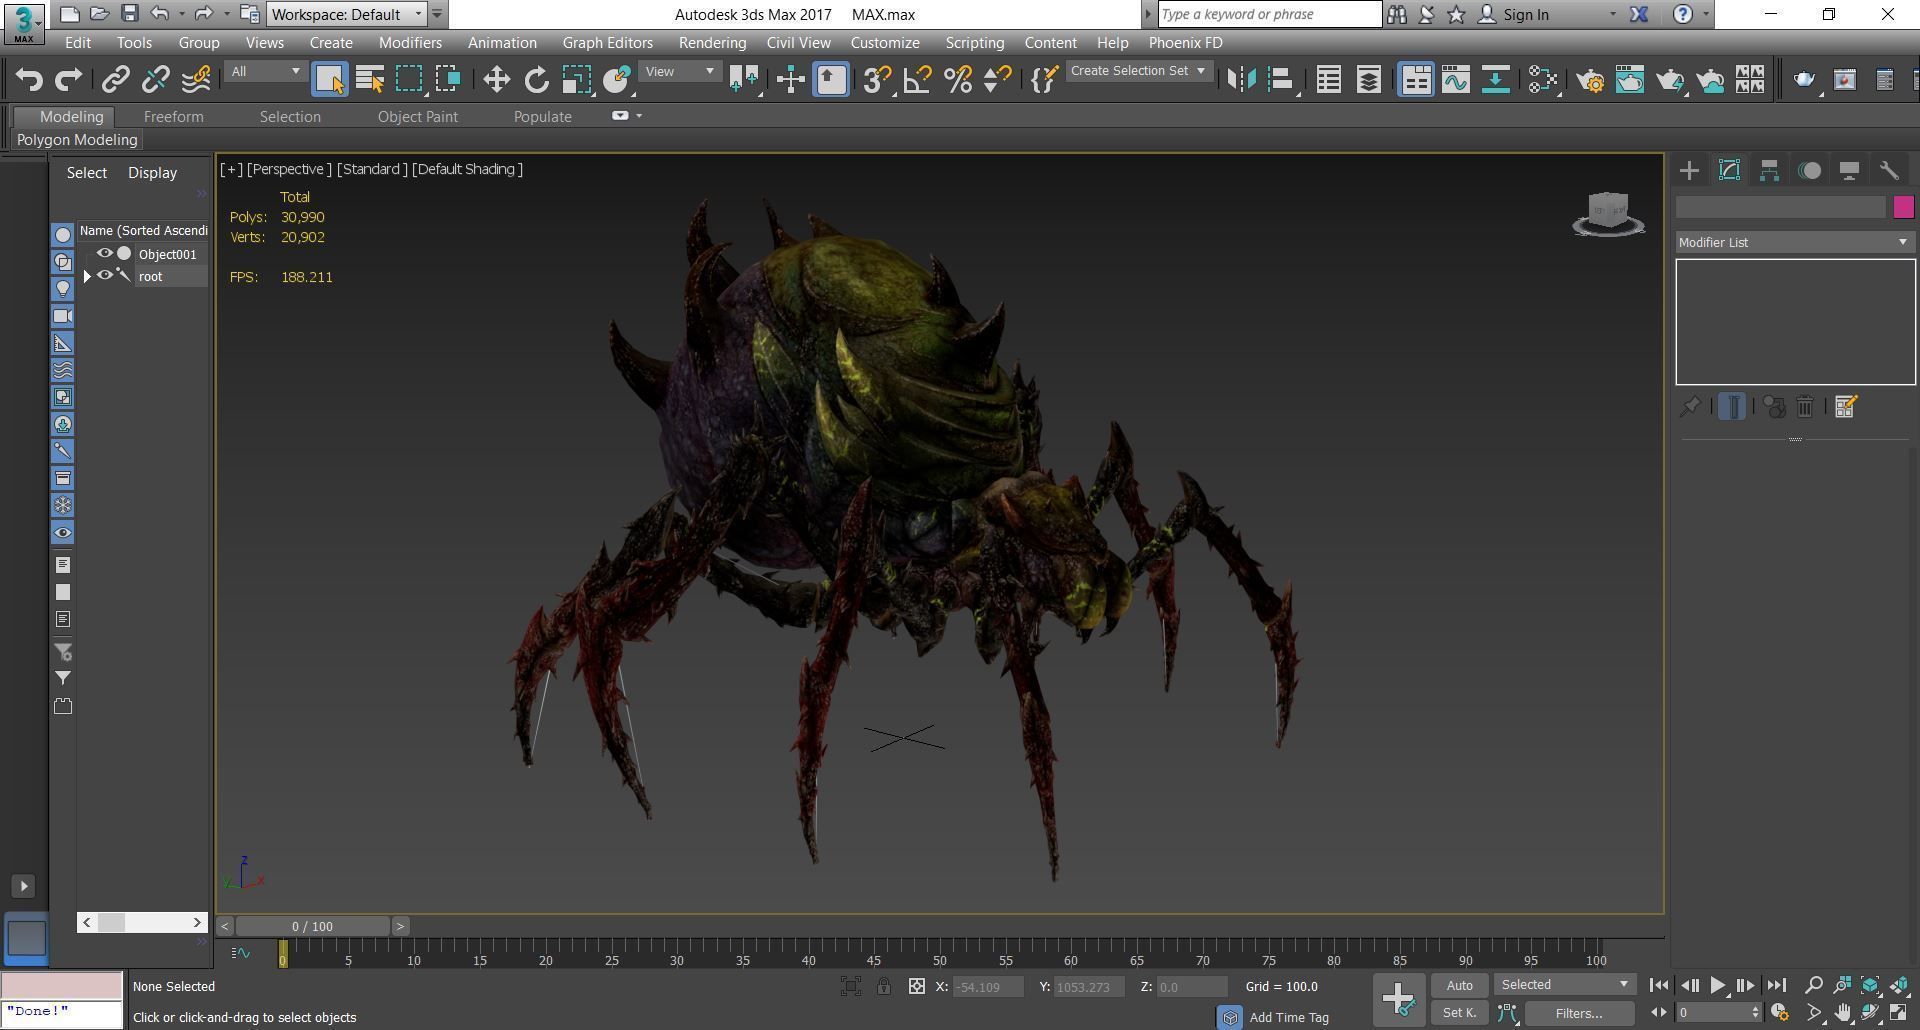1920x1030 pixels.
Task: Click the Mirror tool icon
Action: 1241,80
